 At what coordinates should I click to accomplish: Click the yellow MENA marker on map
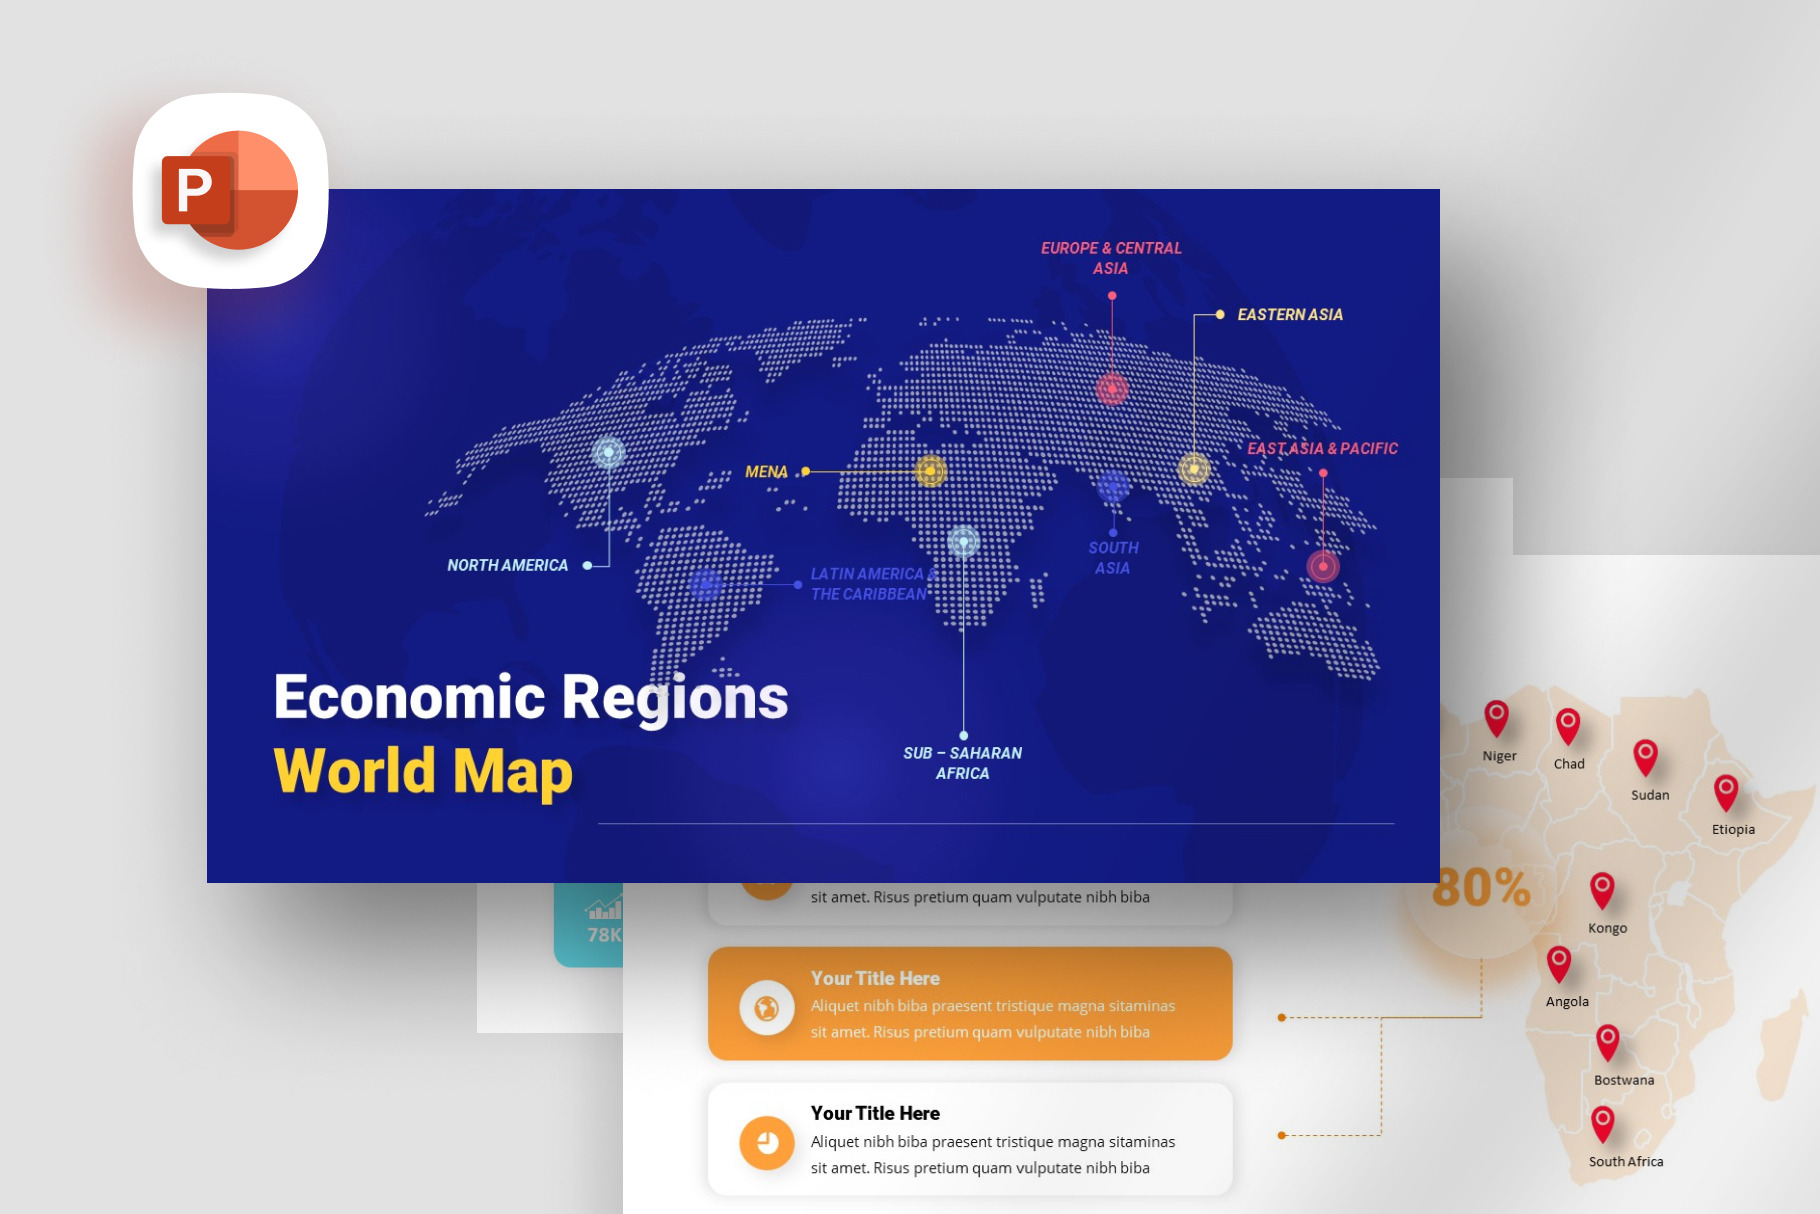click(930, 471)
